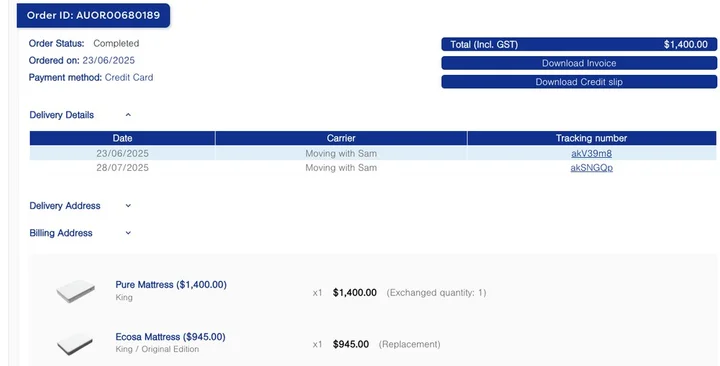Open tracking number akV39m8
Viewport: 720px width, 366px height.
(591, 153)
